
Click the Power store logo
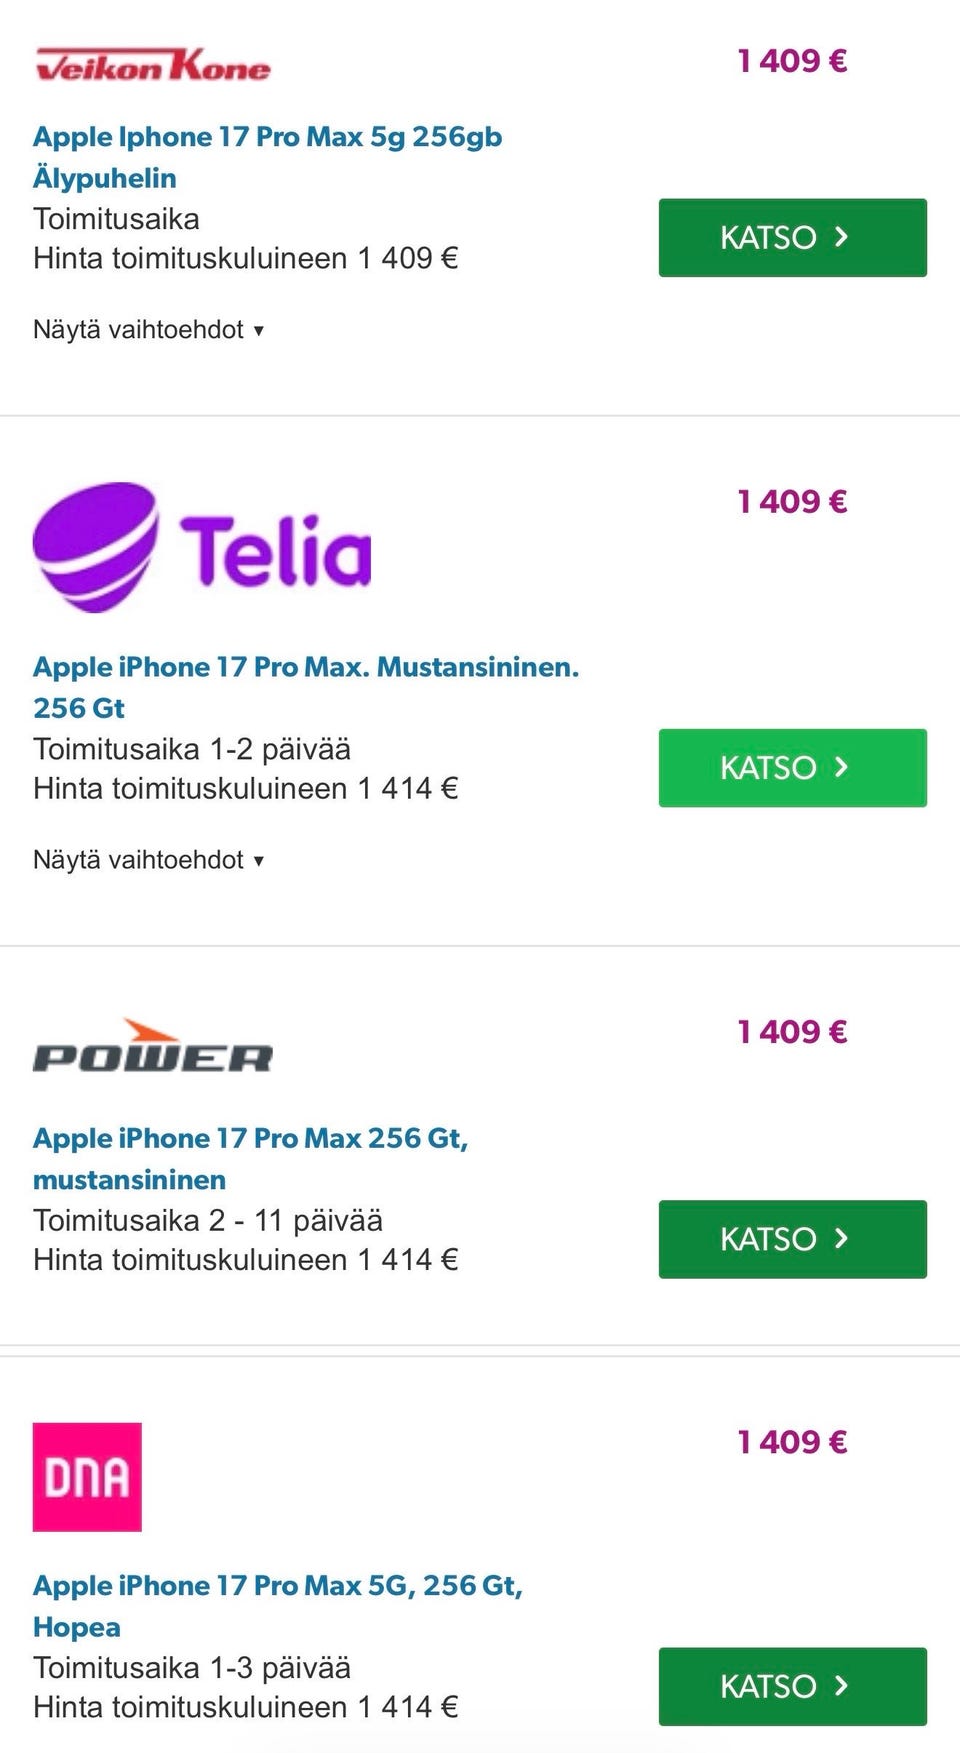tap(153, 1046)
